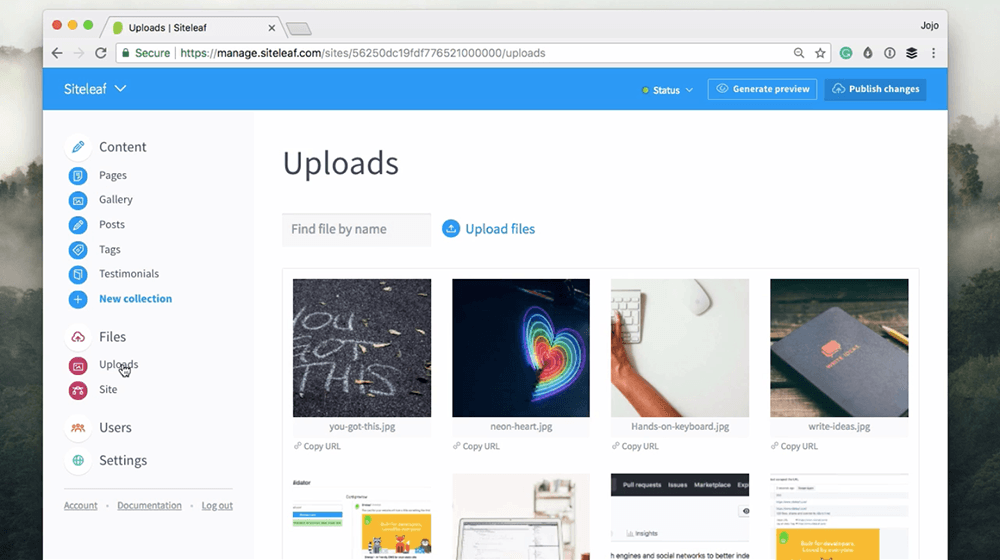This screenshot has height=560, width=1000.
Task: Click the Content heading in sidebar
Action: 122,147
